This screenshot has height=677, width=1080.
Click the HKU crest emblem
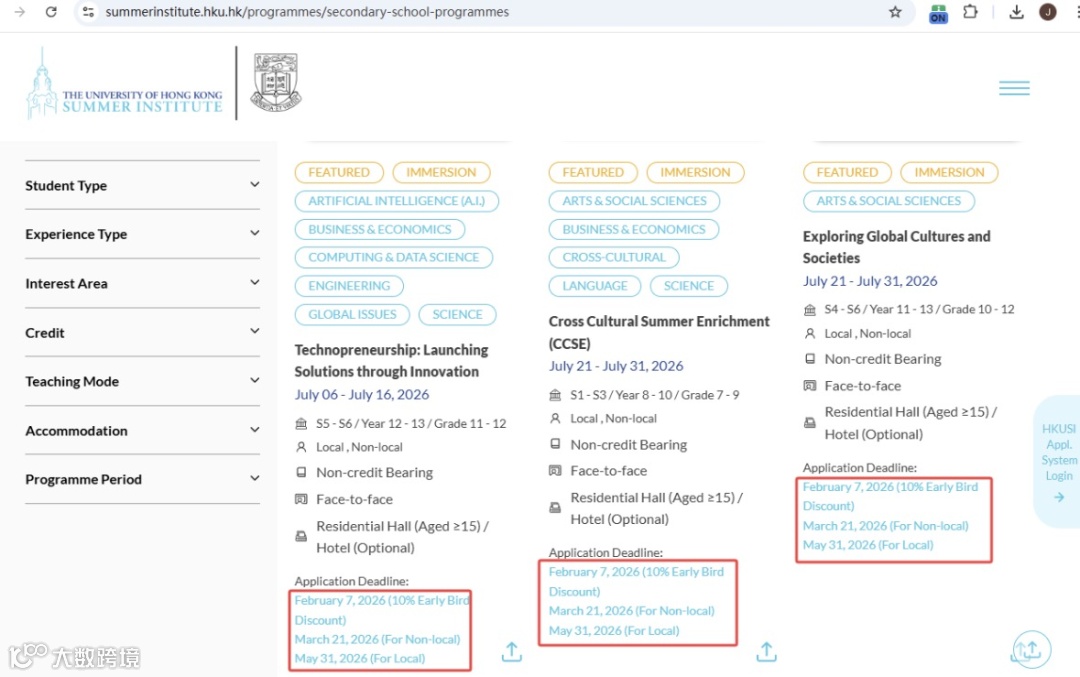276,82
